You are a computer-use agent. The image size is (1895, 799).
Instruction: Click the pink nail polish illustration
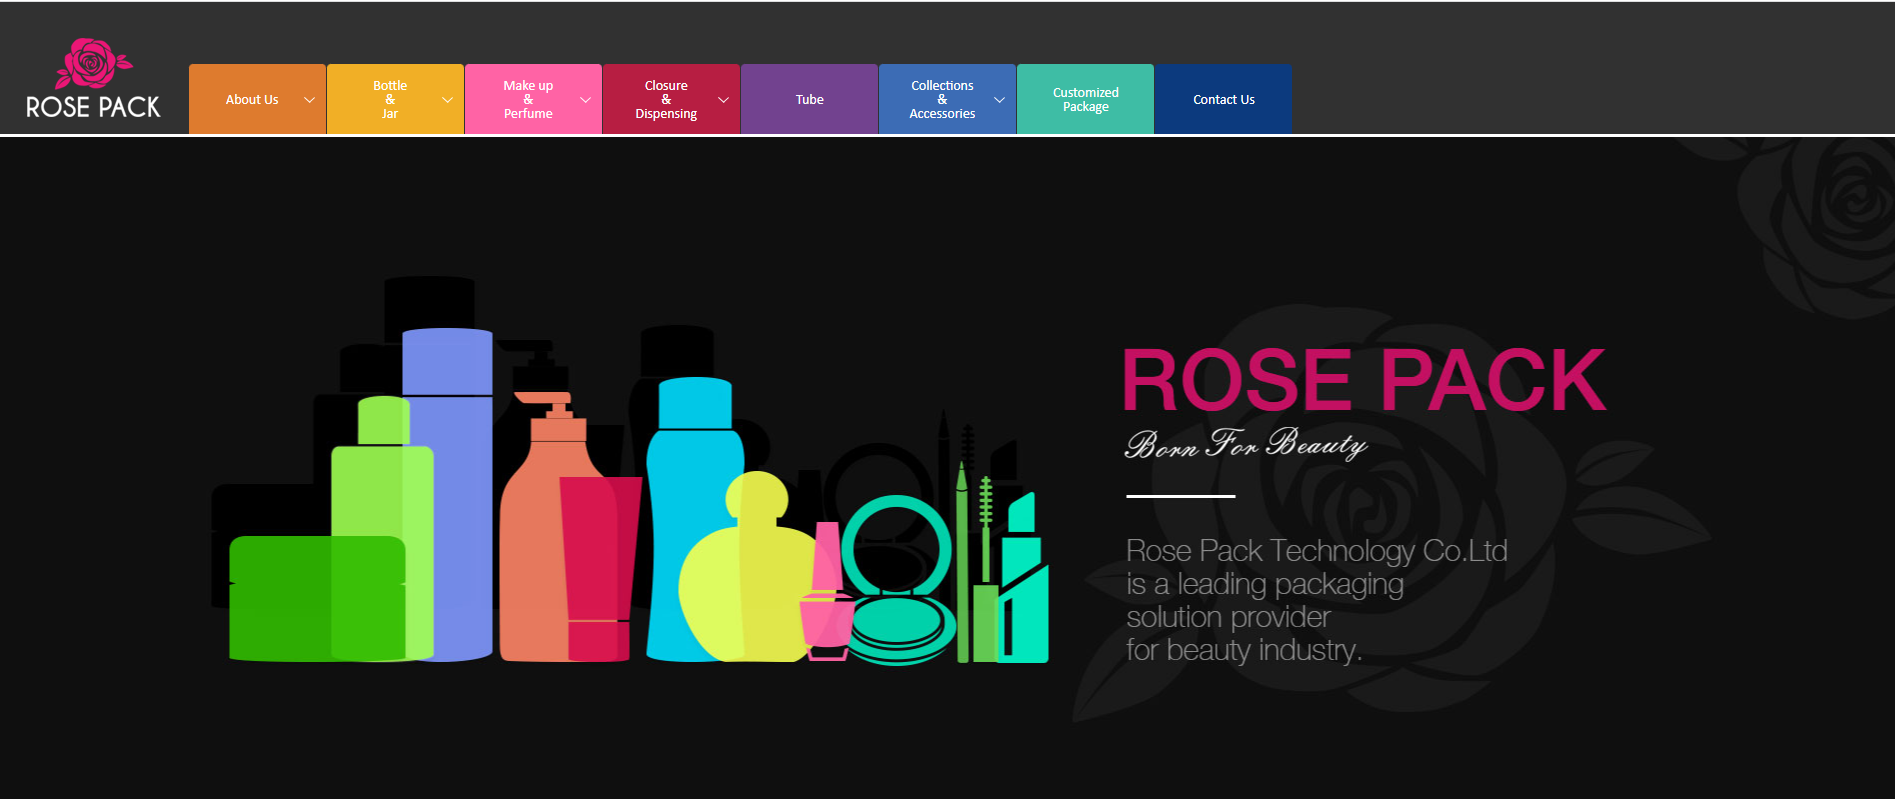point(826,592)
